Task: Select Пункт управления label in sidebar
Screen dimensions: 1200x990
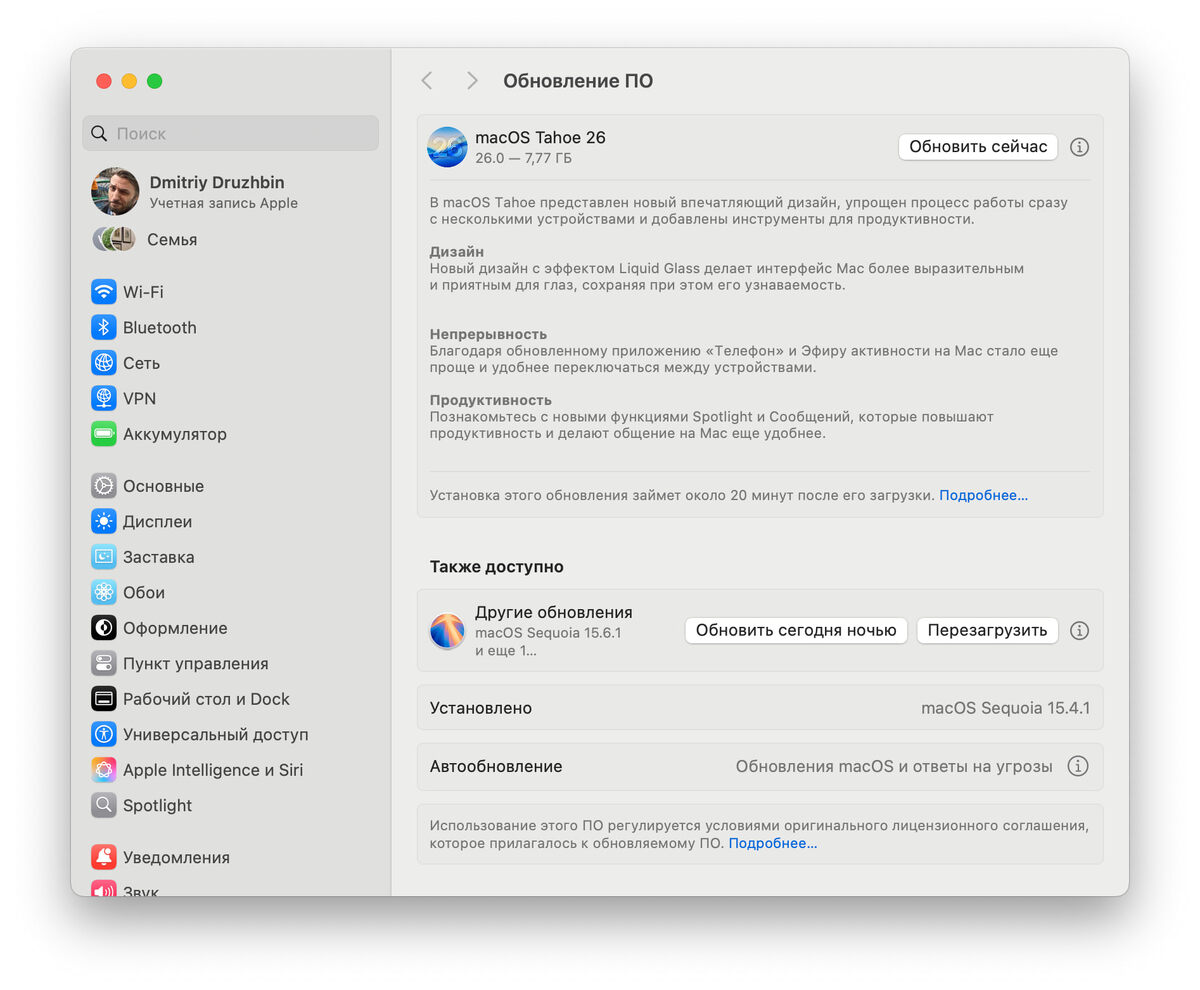Action: click(x=196, y=664)
